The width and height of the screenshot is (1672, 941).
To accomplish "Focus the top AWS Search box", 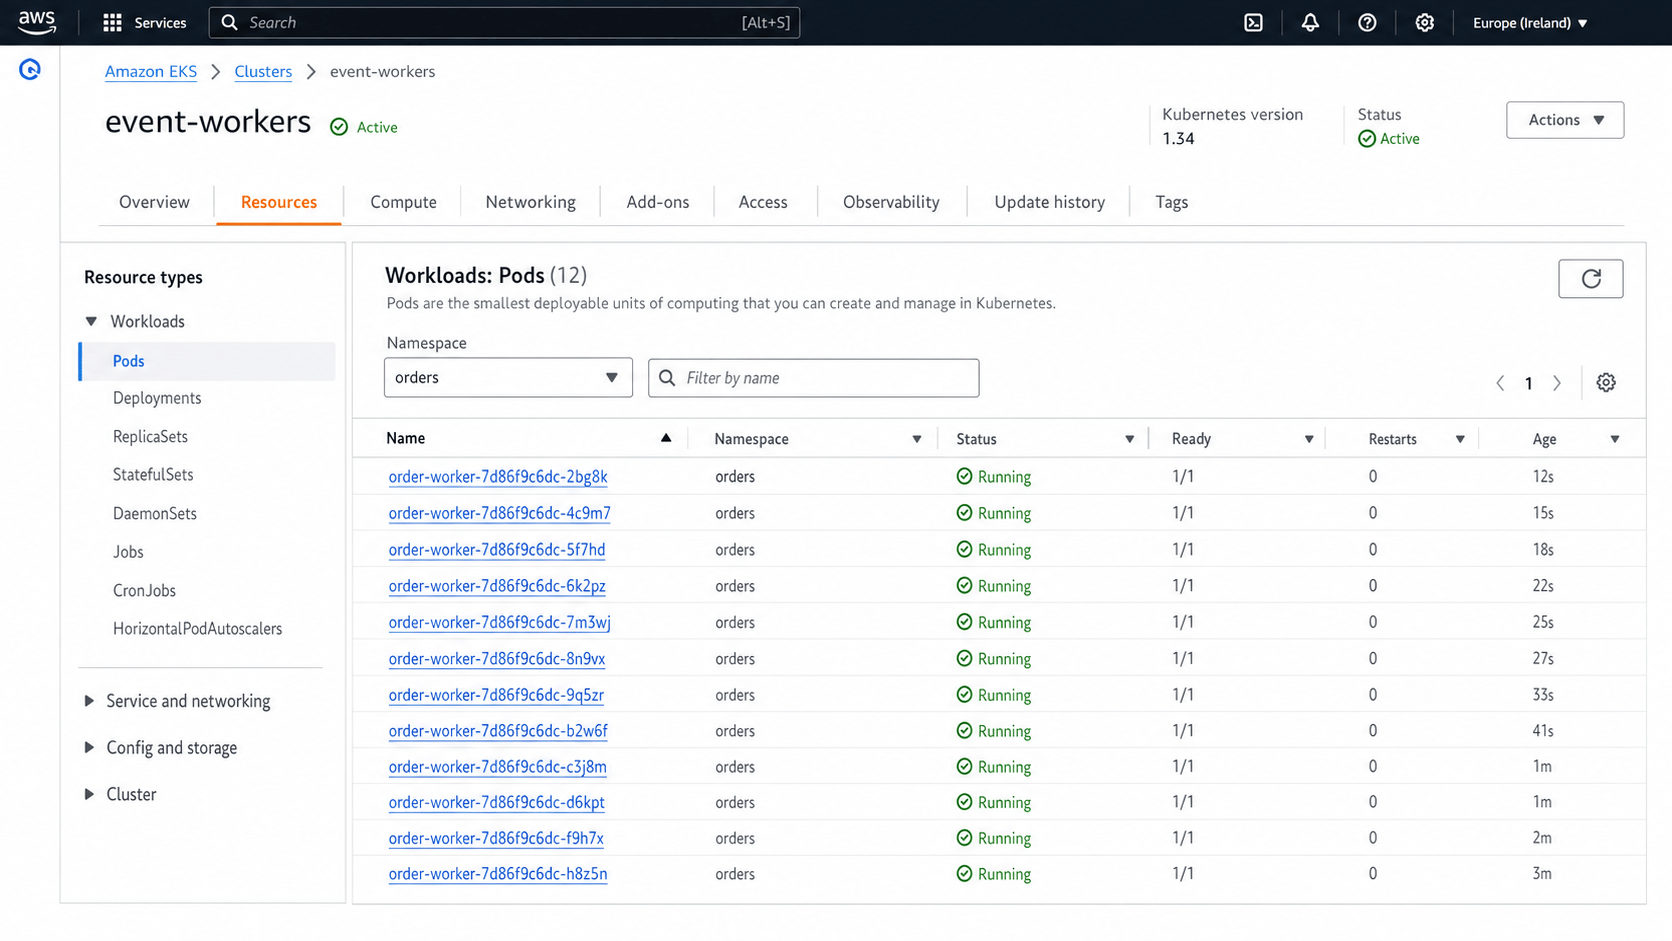I will tap(504, 22).
